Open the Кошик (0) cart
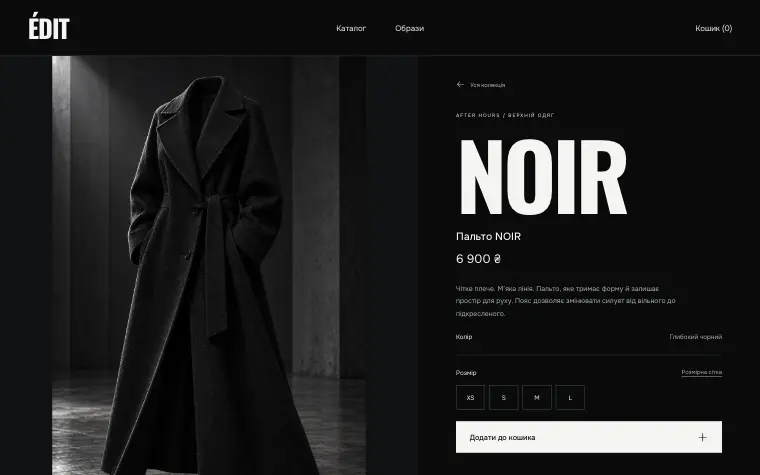Image resolution: width=760 pixels, height=475 pixels. [x=713, y=28]
